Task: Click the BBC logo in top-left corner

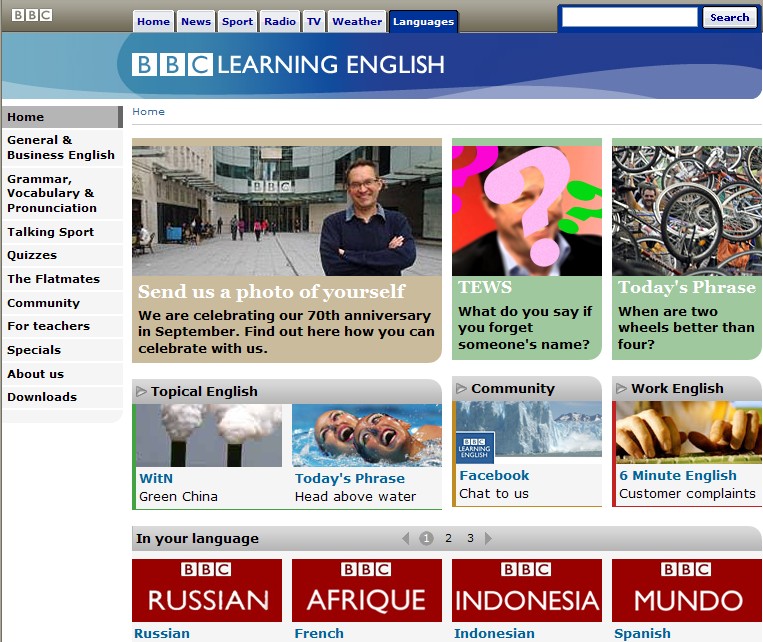Action: click(32, 15)
